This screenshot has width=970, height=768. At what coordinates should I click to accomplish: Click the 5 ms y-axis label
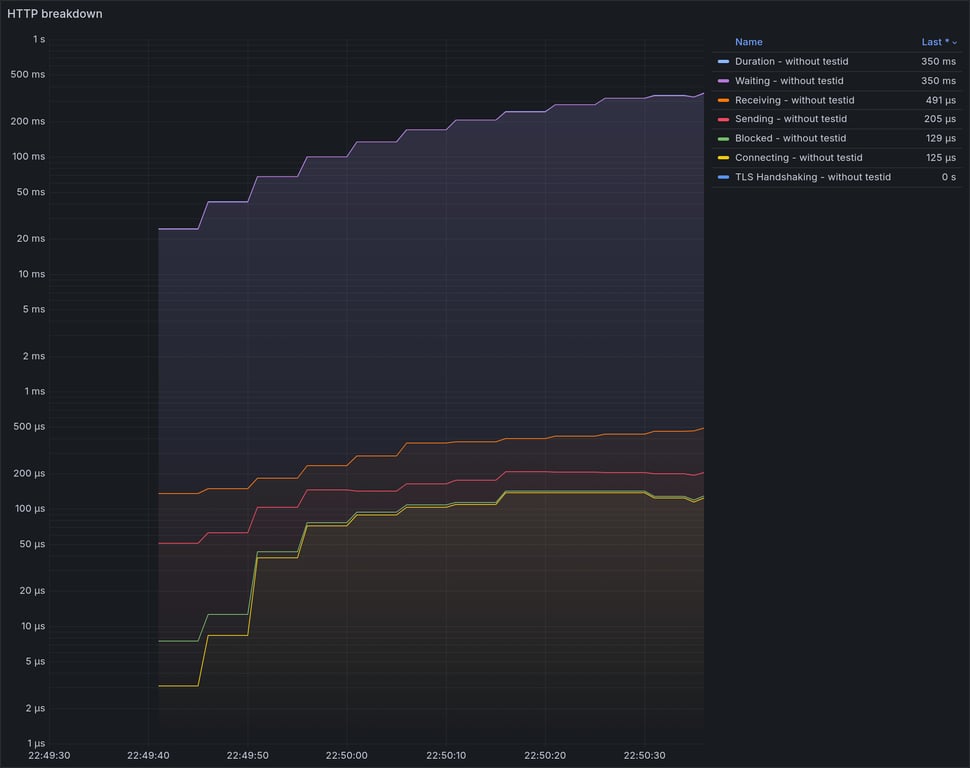34,309
